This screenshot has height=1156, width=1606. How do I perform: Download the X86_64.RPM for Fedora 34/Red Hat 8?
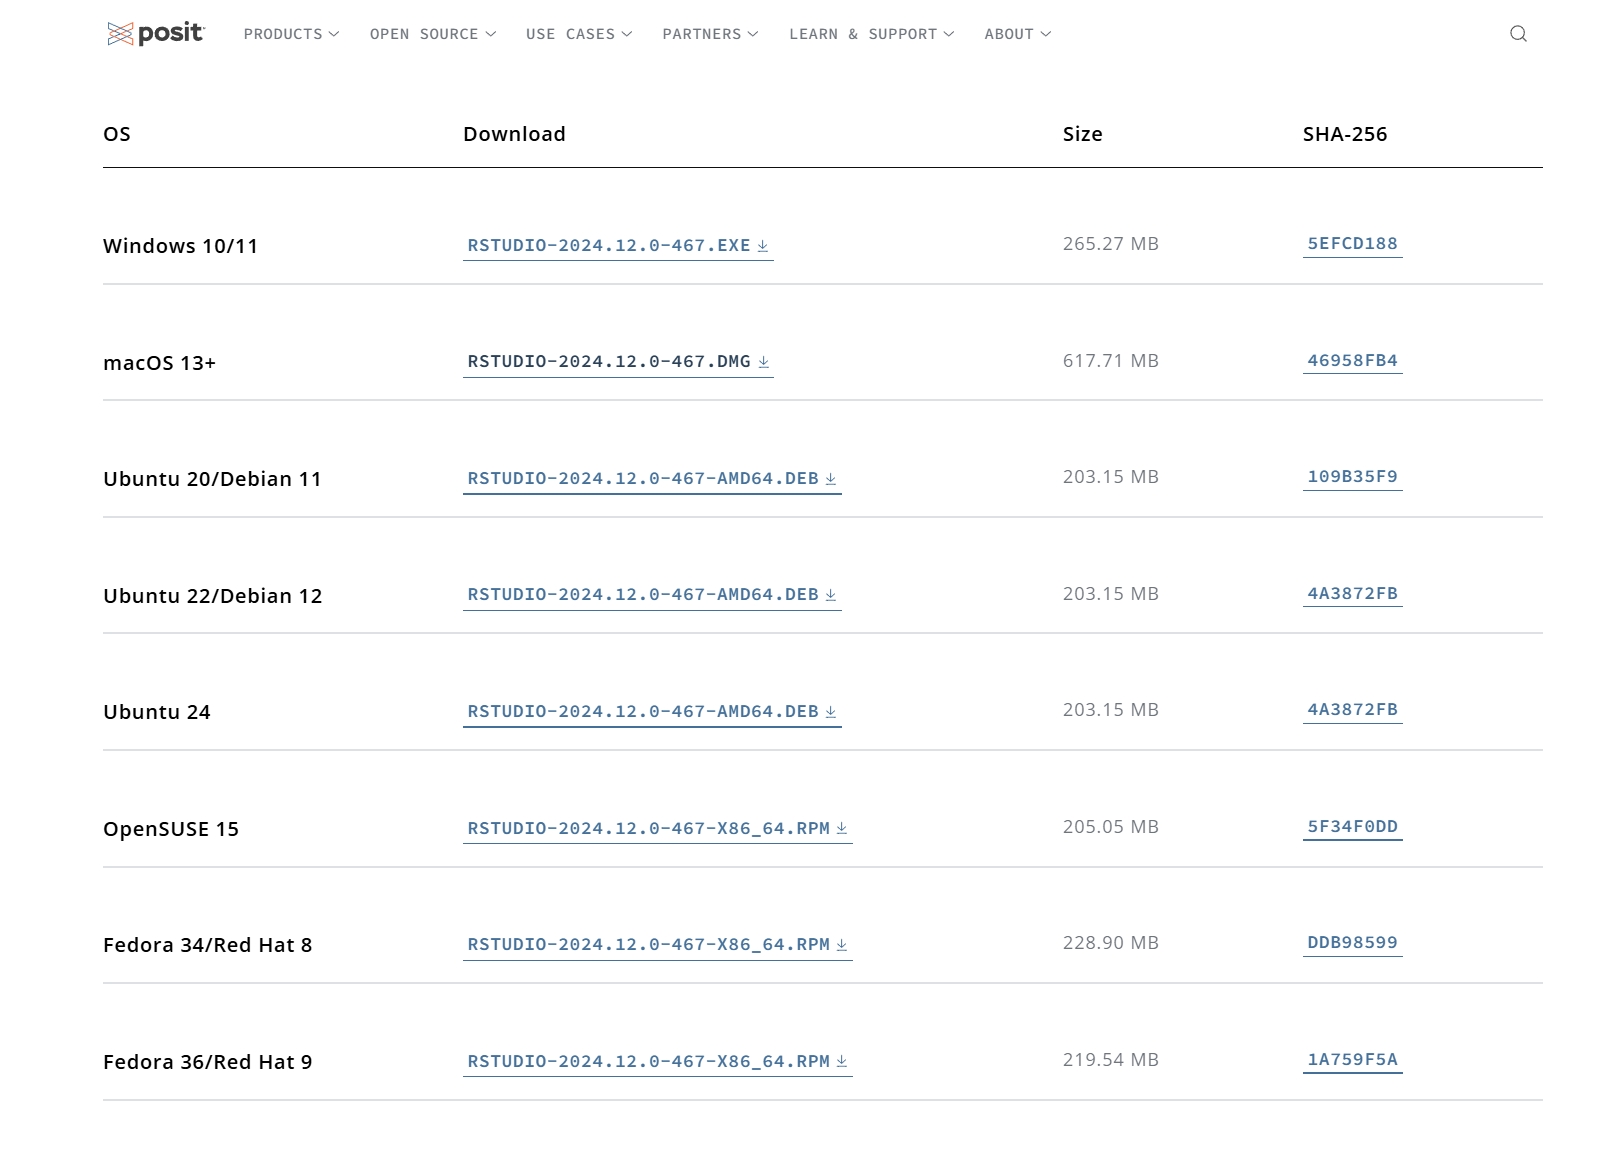pyautogui.click(x=658, y=945)
